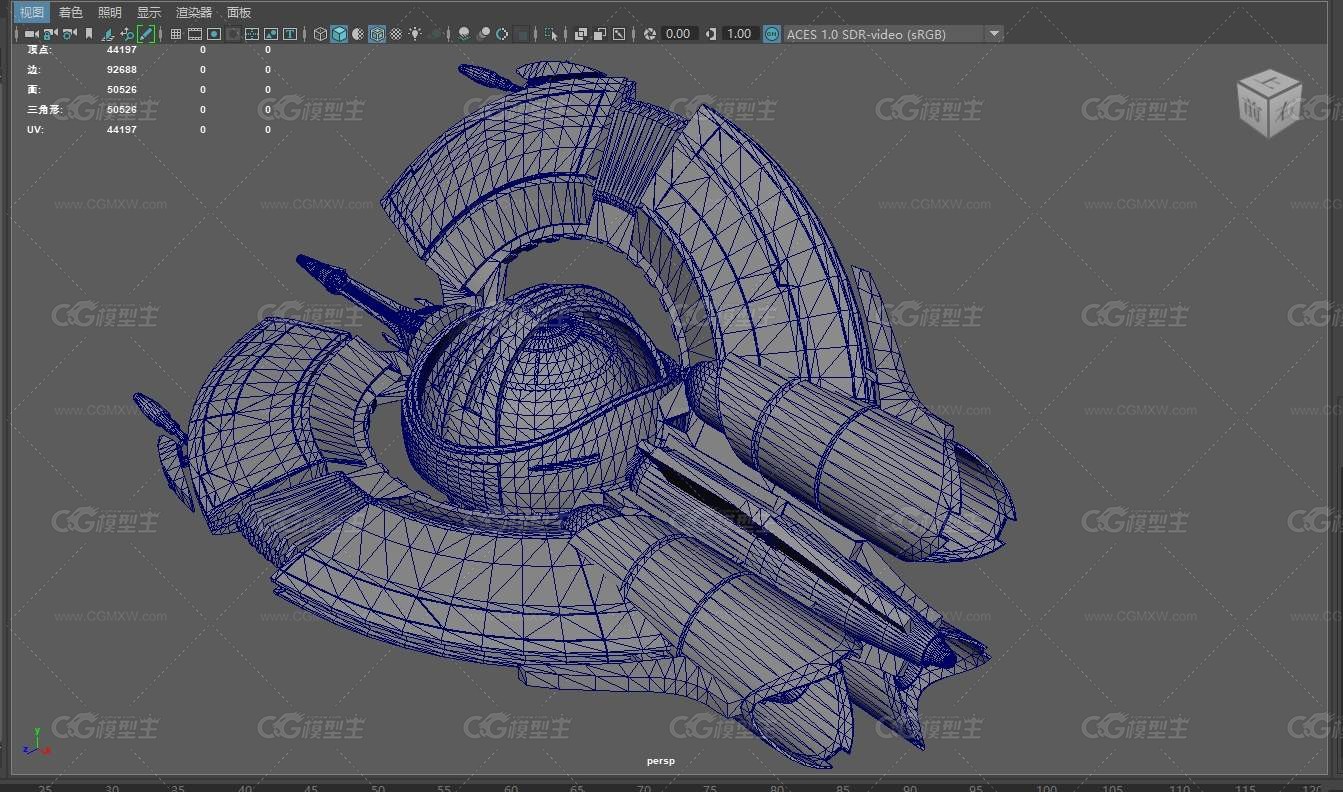
Task: Click the Exposure reset icon
Action: (649, 34)
